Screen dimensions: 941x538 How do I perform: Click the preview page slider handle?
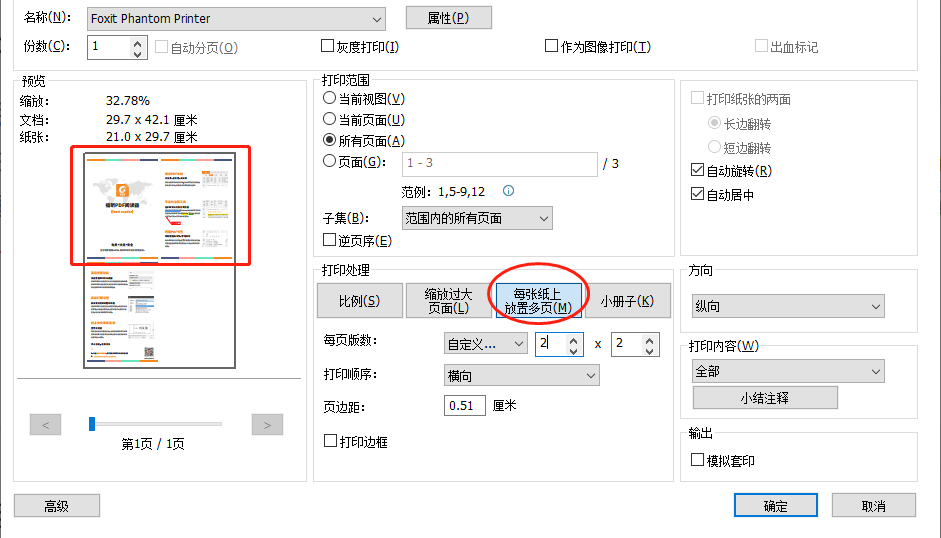92,424
